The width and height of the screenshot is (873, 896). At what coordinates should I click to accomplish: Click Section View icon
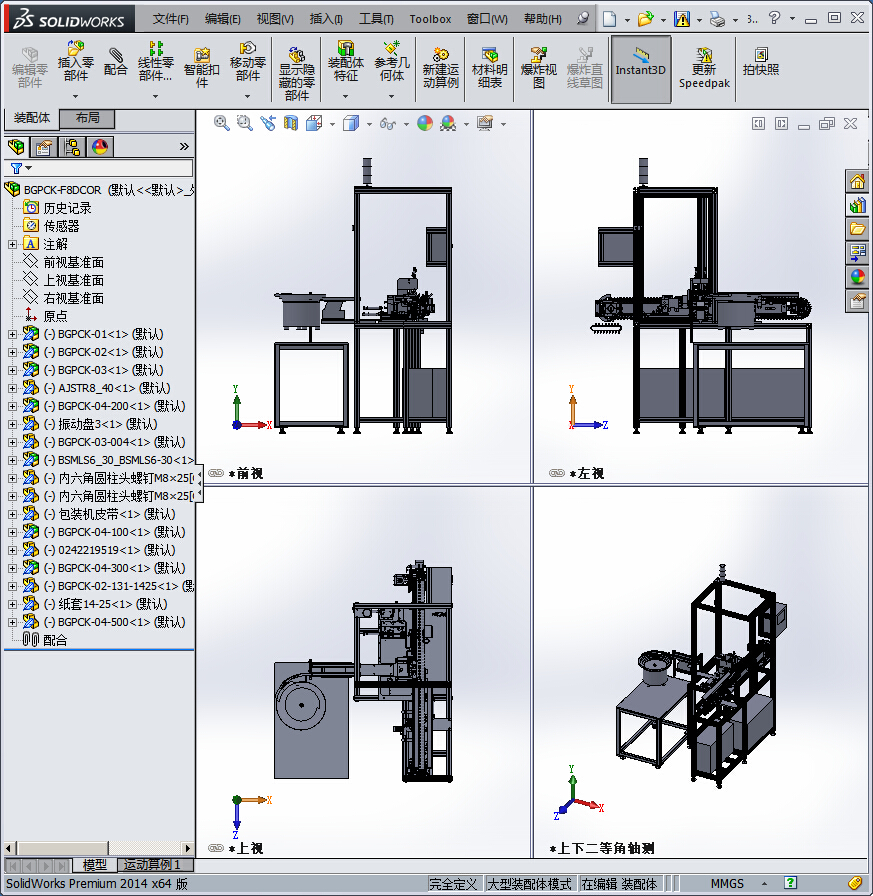291,123
